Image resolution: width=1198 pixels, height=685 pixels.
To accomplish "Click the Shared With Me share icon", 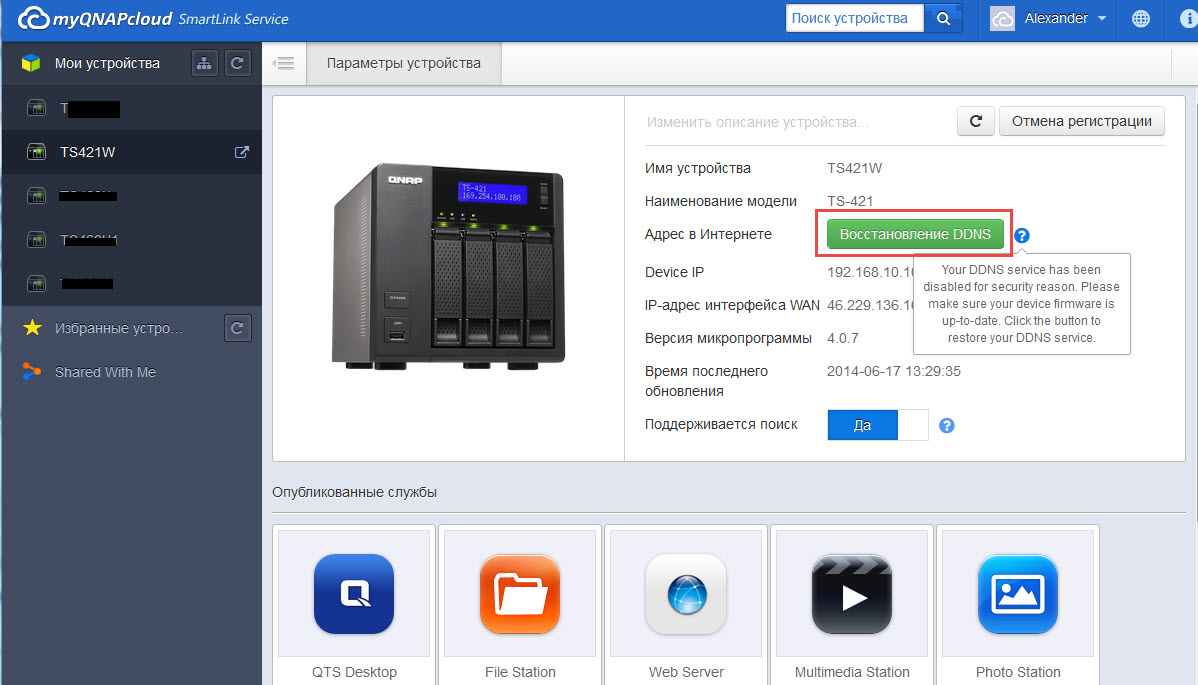I will point(31,372).
